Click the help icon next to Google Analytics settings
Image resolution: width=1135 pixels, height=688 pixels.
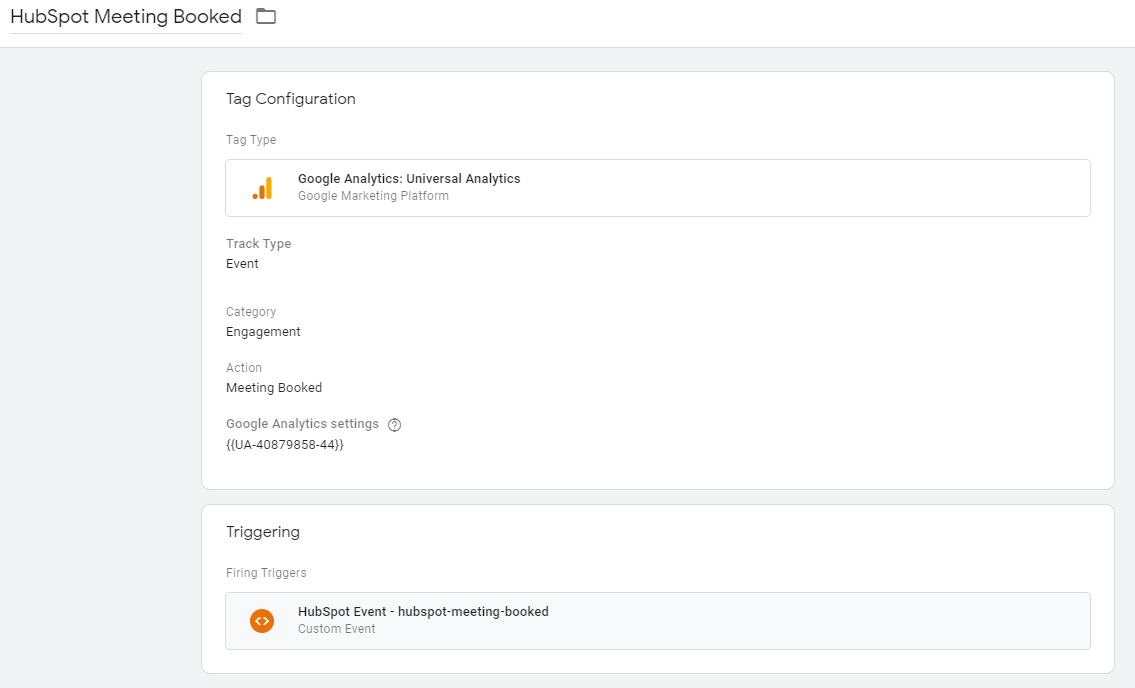coord(394,425)
